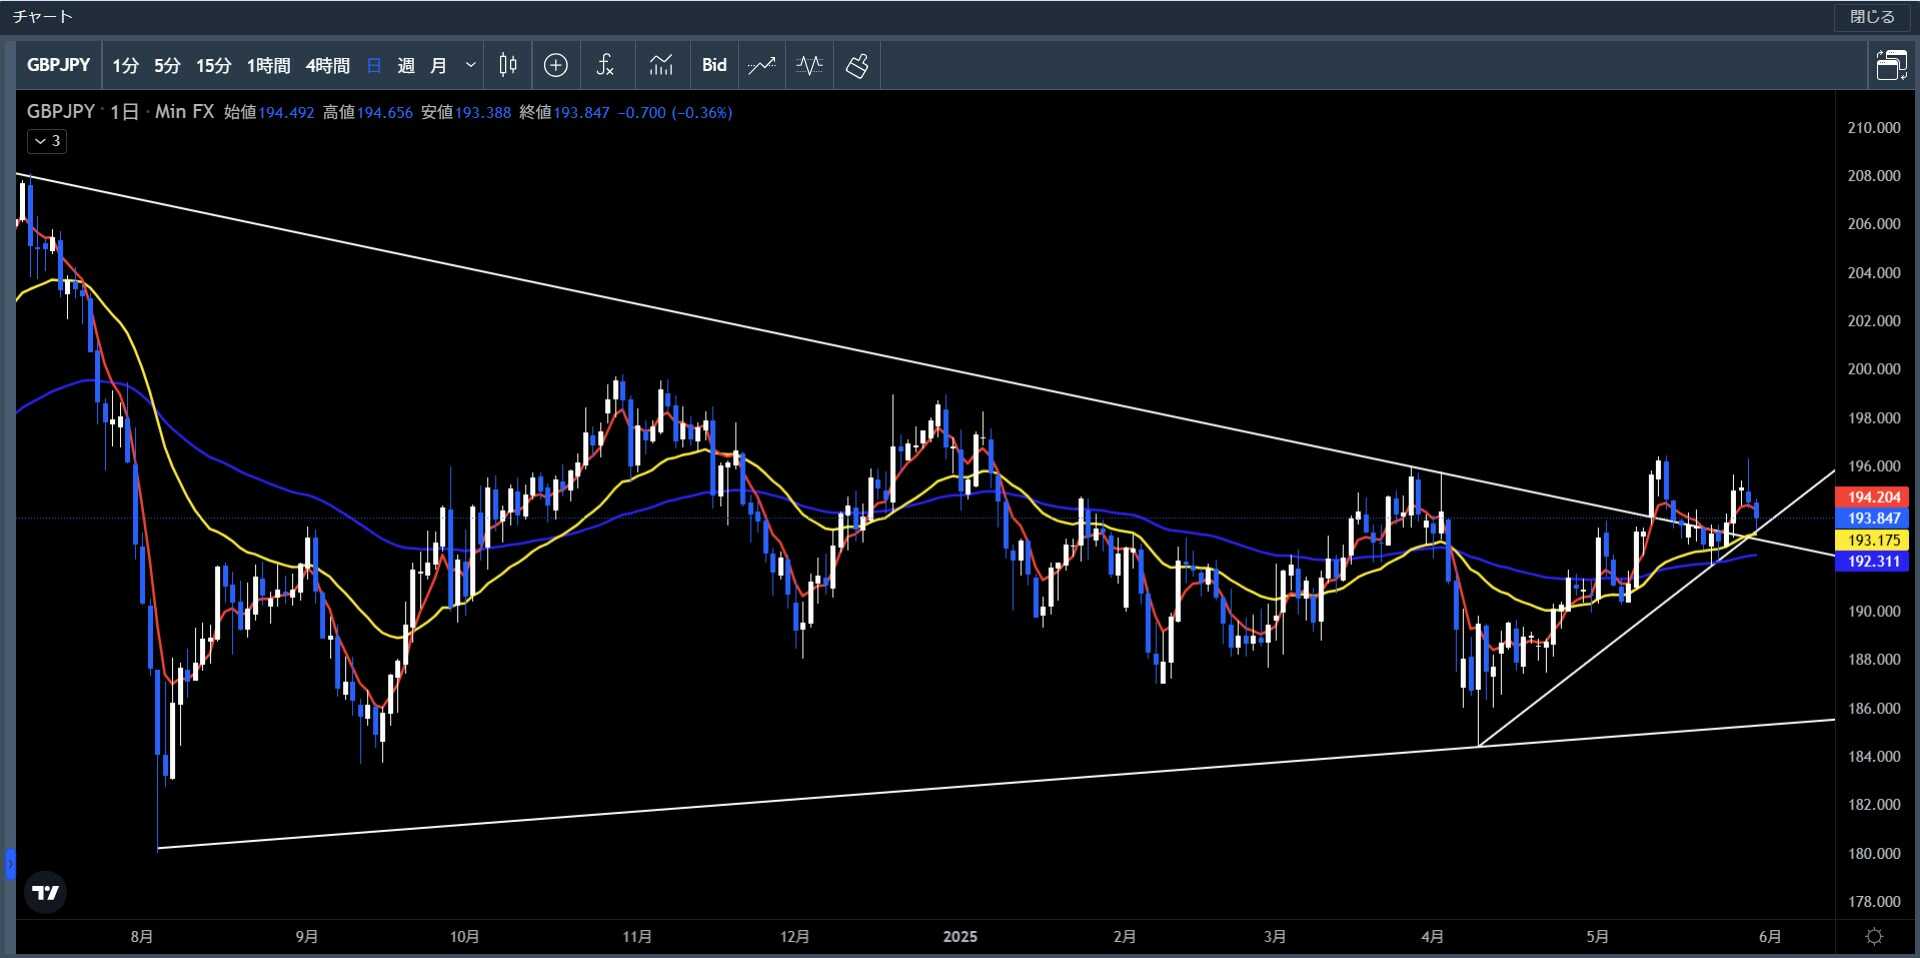Switch to the 4時間 timeframe

327,65
